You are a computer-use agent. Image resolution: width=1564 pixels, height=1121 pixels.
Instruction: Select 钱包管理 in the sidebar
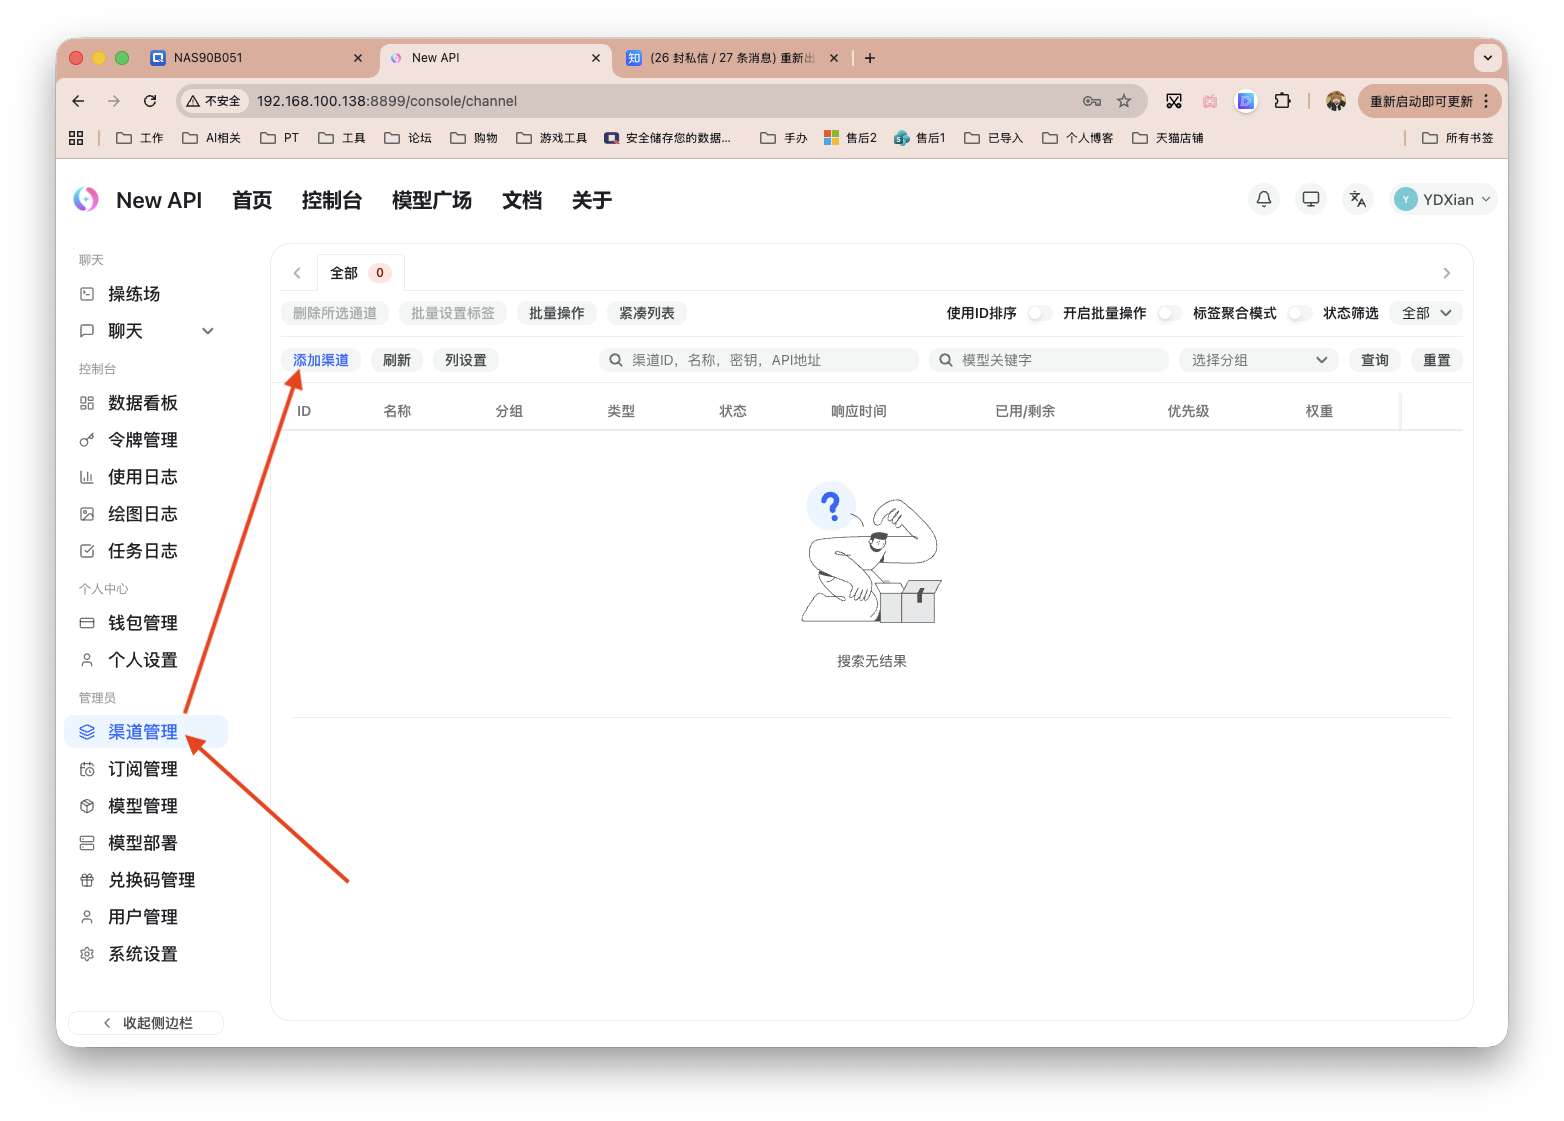[x=143, y=622]
